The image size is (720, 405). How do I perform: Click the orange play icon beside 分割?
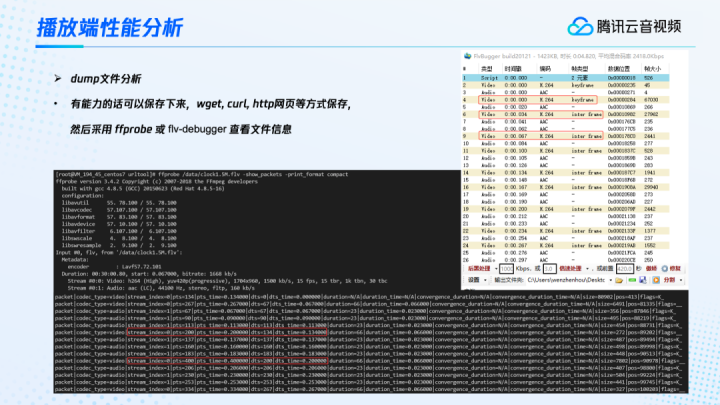656,280
